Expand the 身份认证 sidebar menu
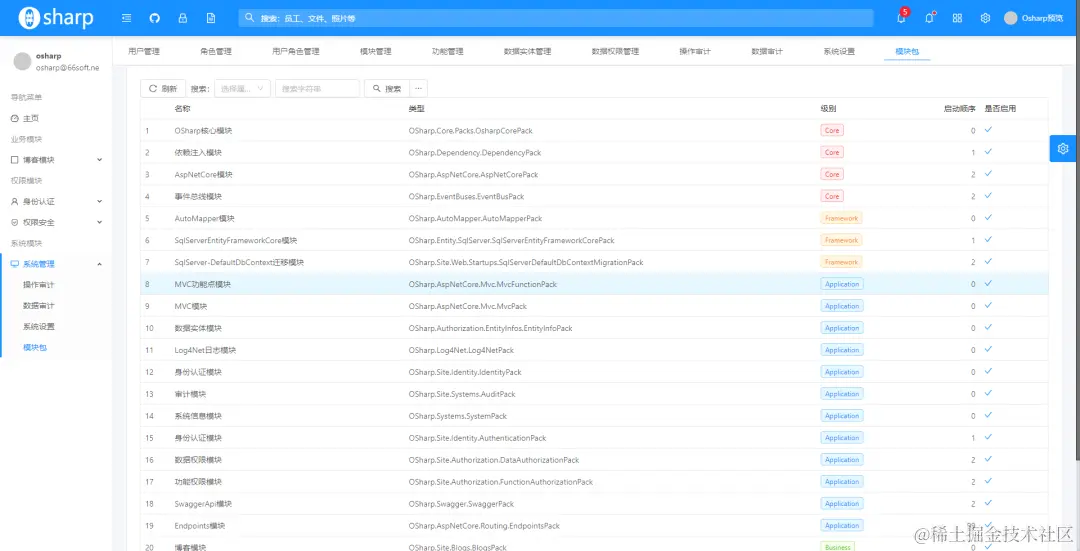The height and width of the screenshot is (551, 1080). tap(55, 202)
